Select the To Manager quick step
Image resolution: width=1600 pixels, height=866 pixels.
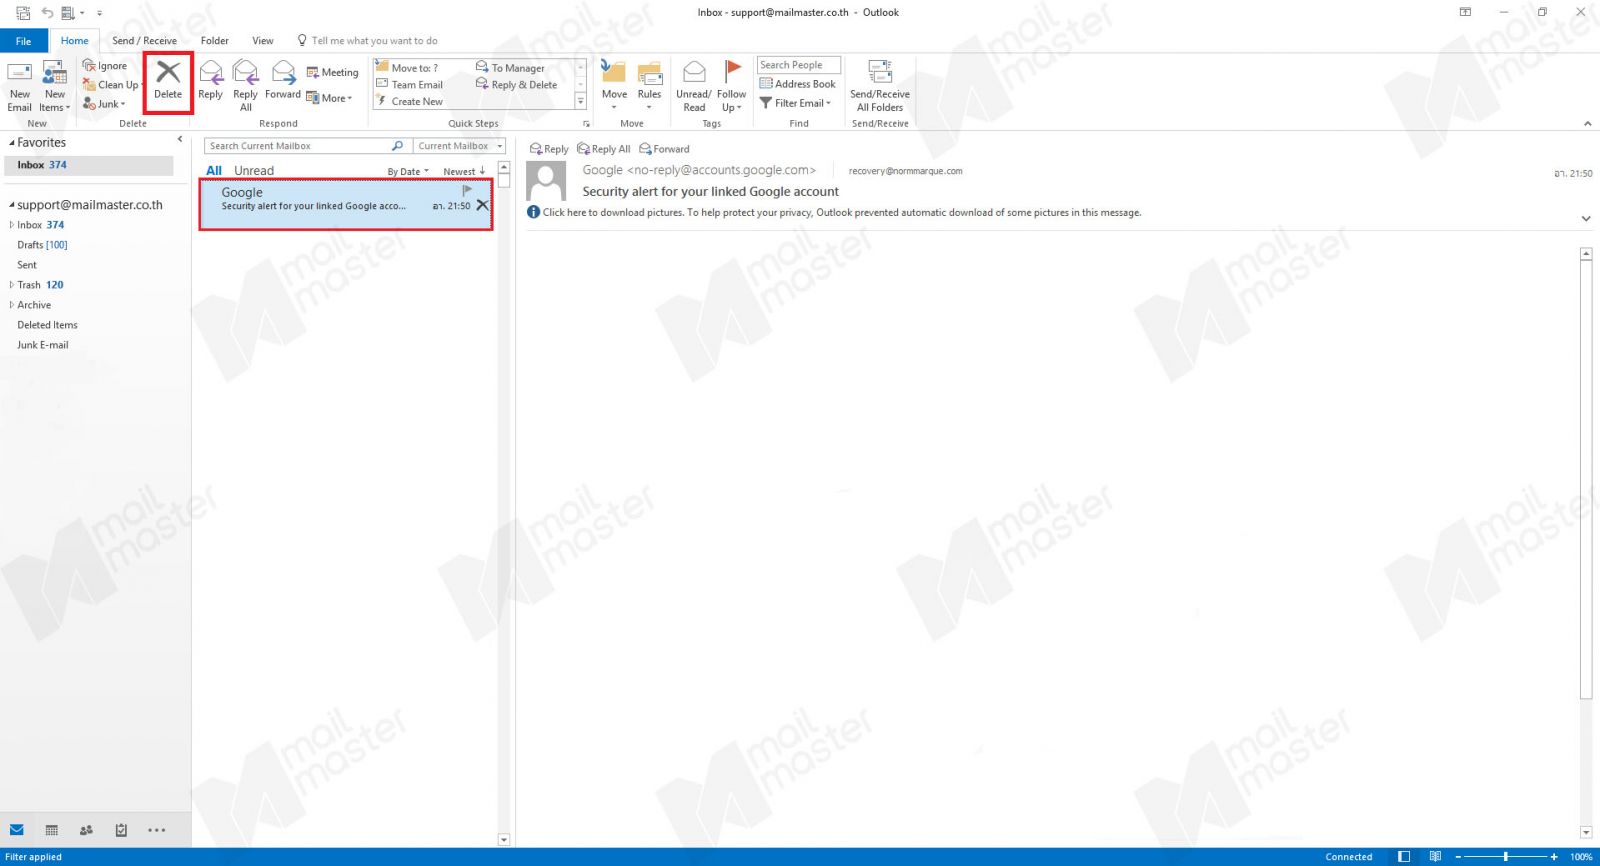510,68
